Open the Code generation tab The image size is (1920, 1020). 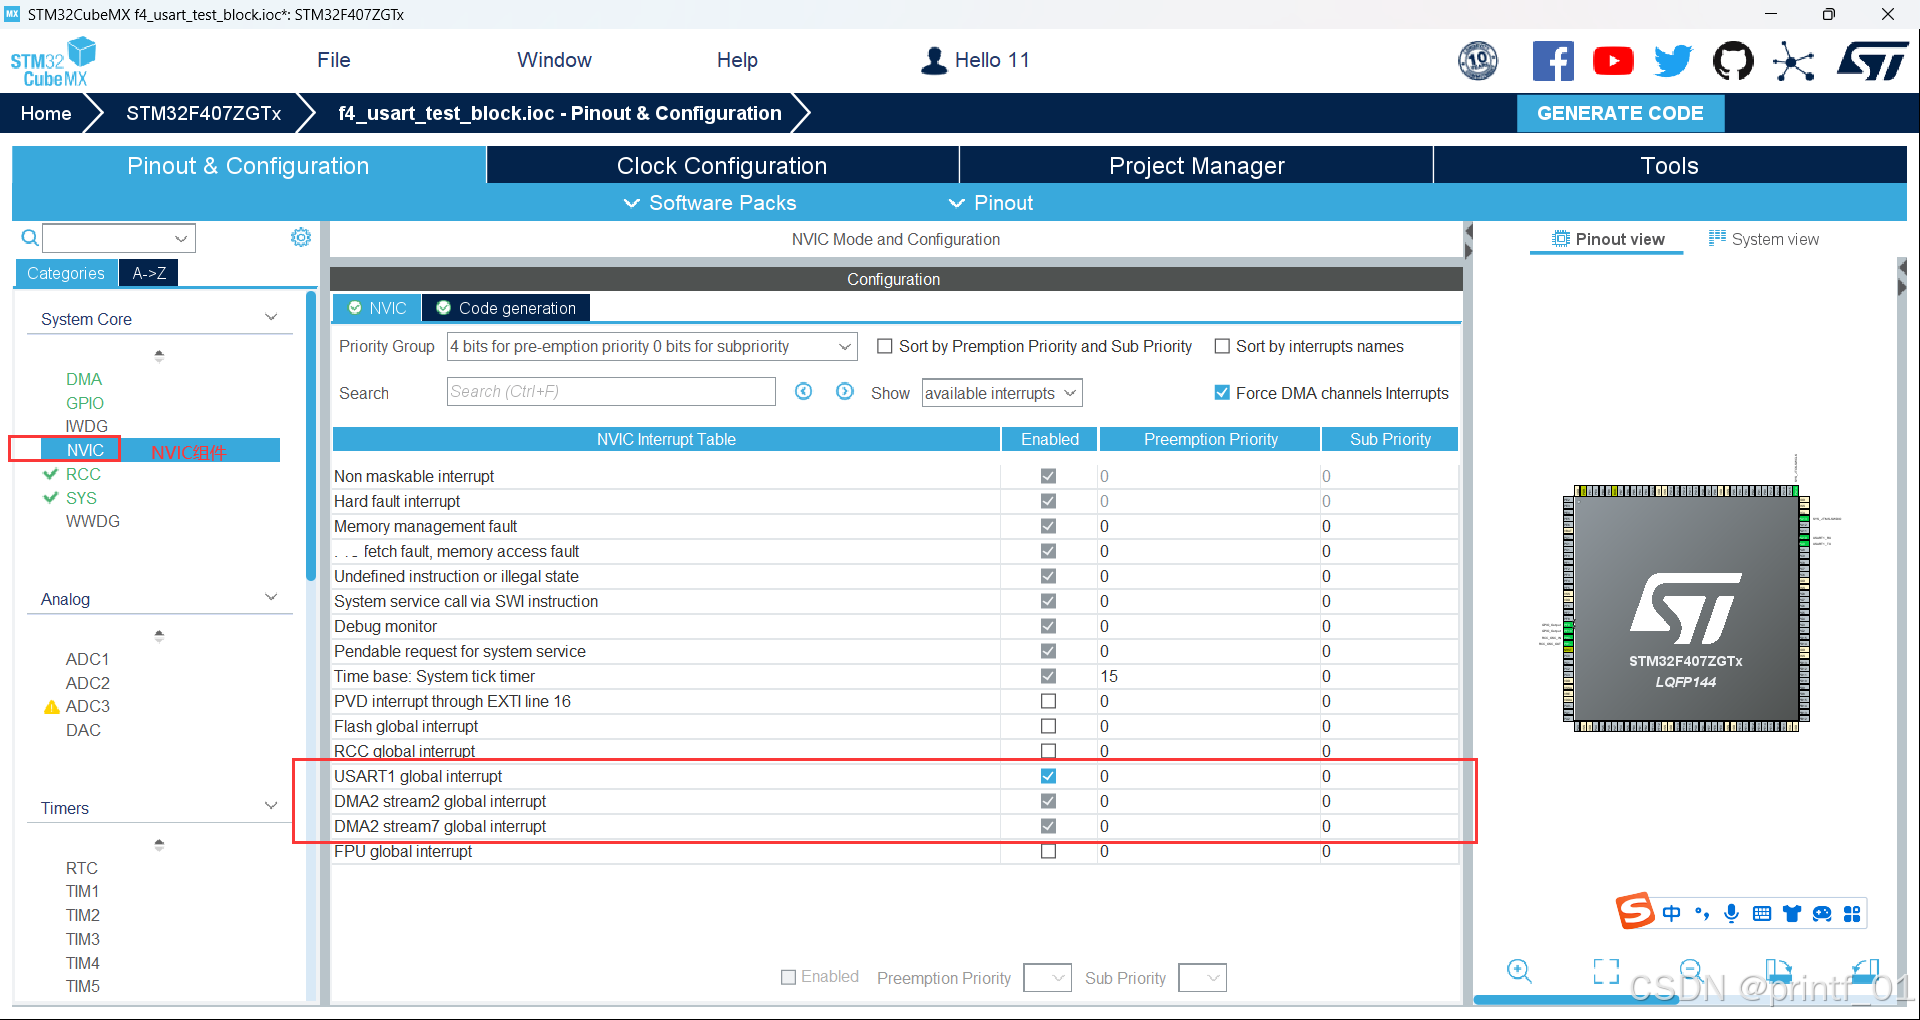pos(506,308)
